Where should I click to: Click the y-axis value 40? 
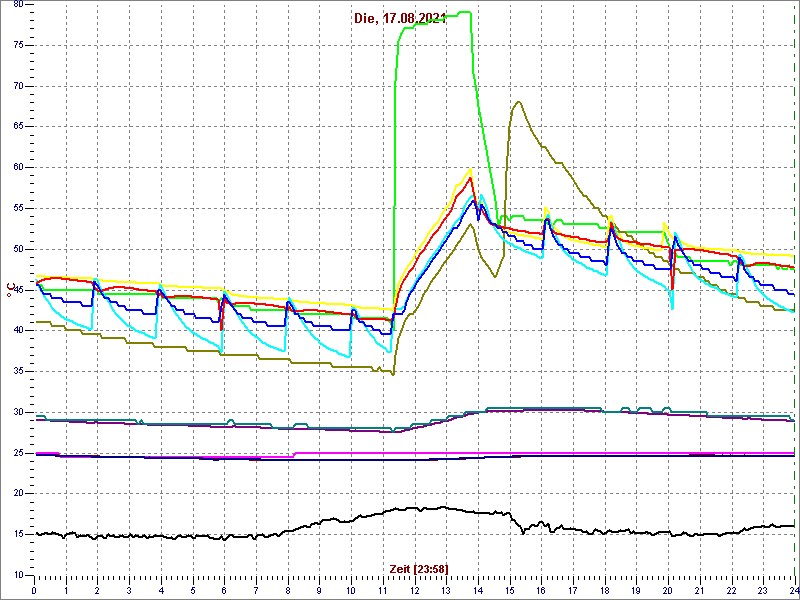18,331
